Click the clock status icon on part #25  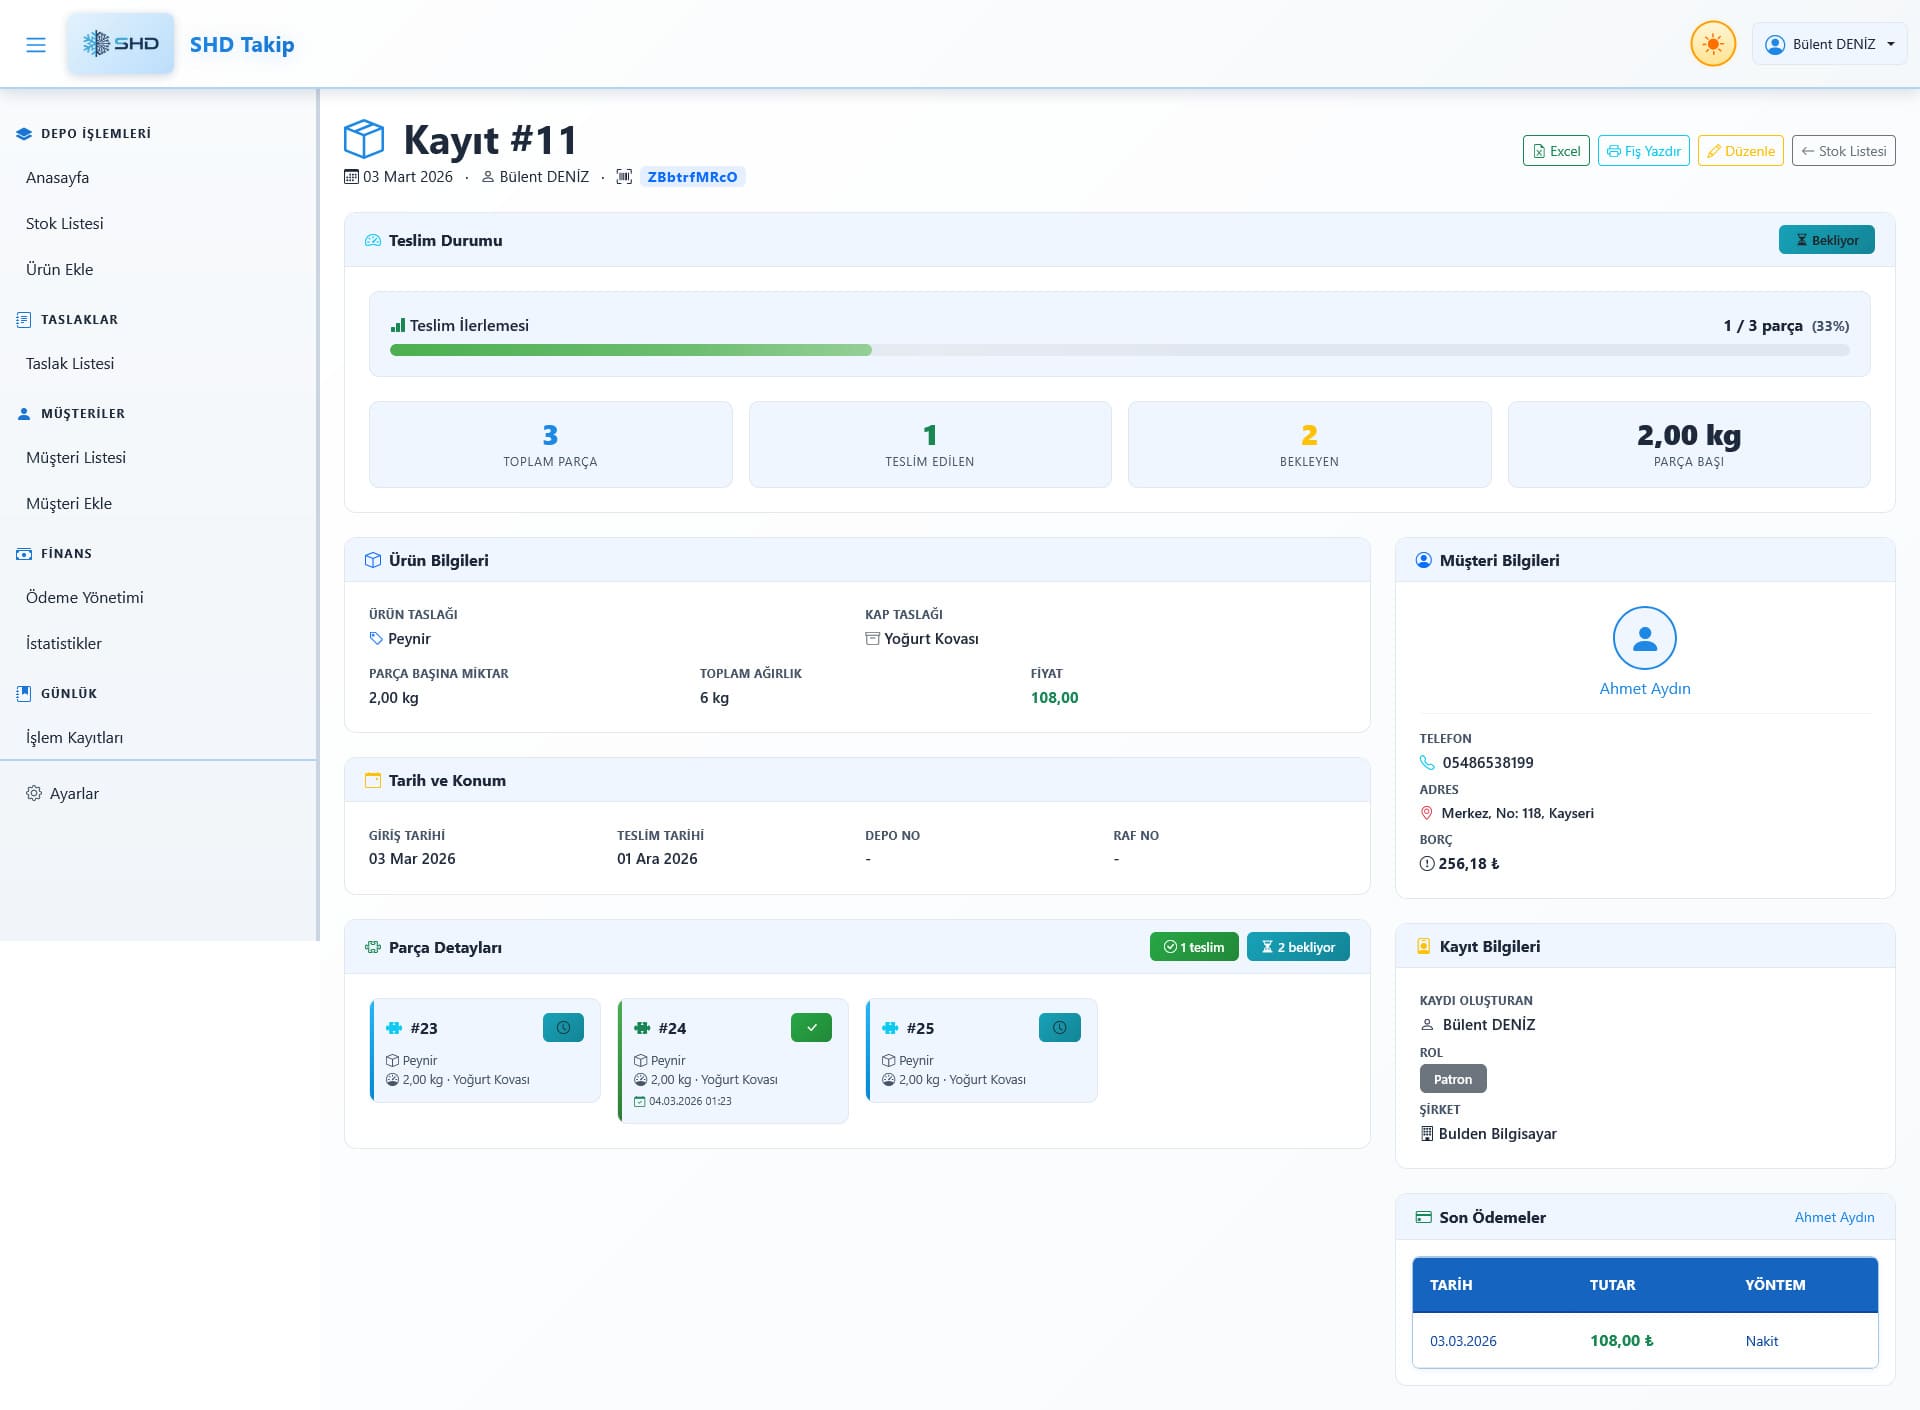[1059, 1028]
